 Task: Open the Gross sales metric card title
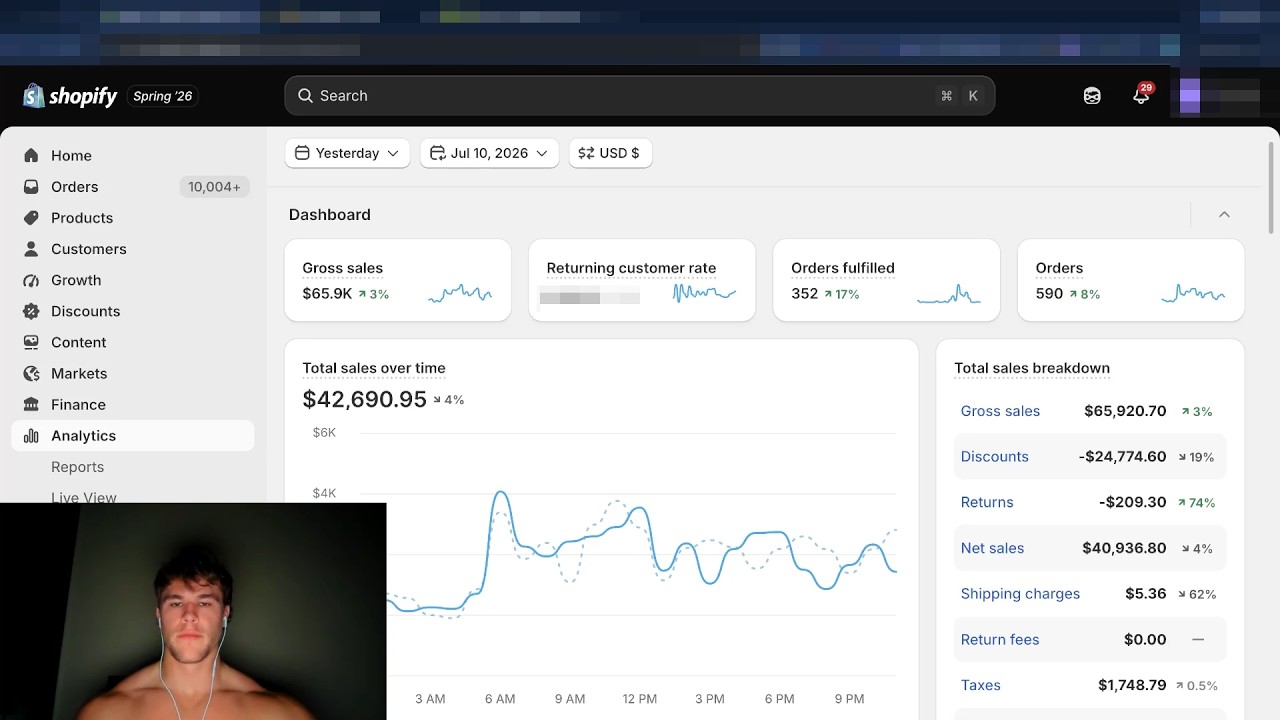tap(343, 268)
